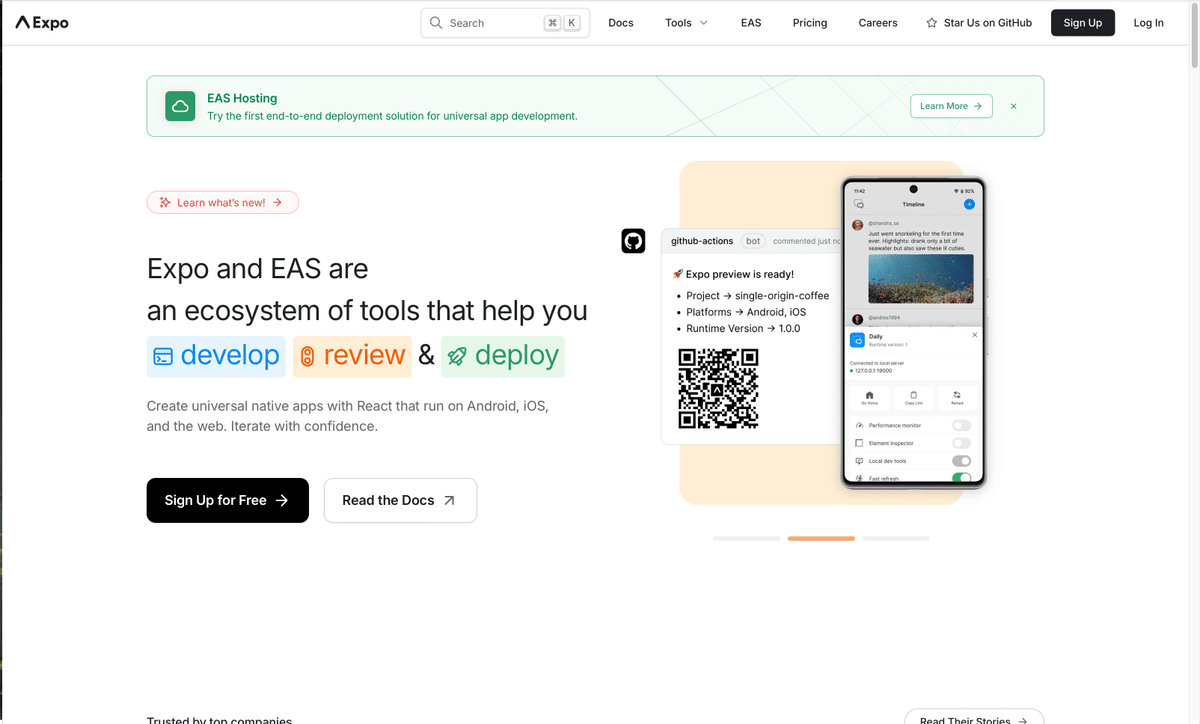Viewport: 1200px width, 724px height.
Task: Click the 'Platforms → Android, iOS' line
Action: pos(746,312)
